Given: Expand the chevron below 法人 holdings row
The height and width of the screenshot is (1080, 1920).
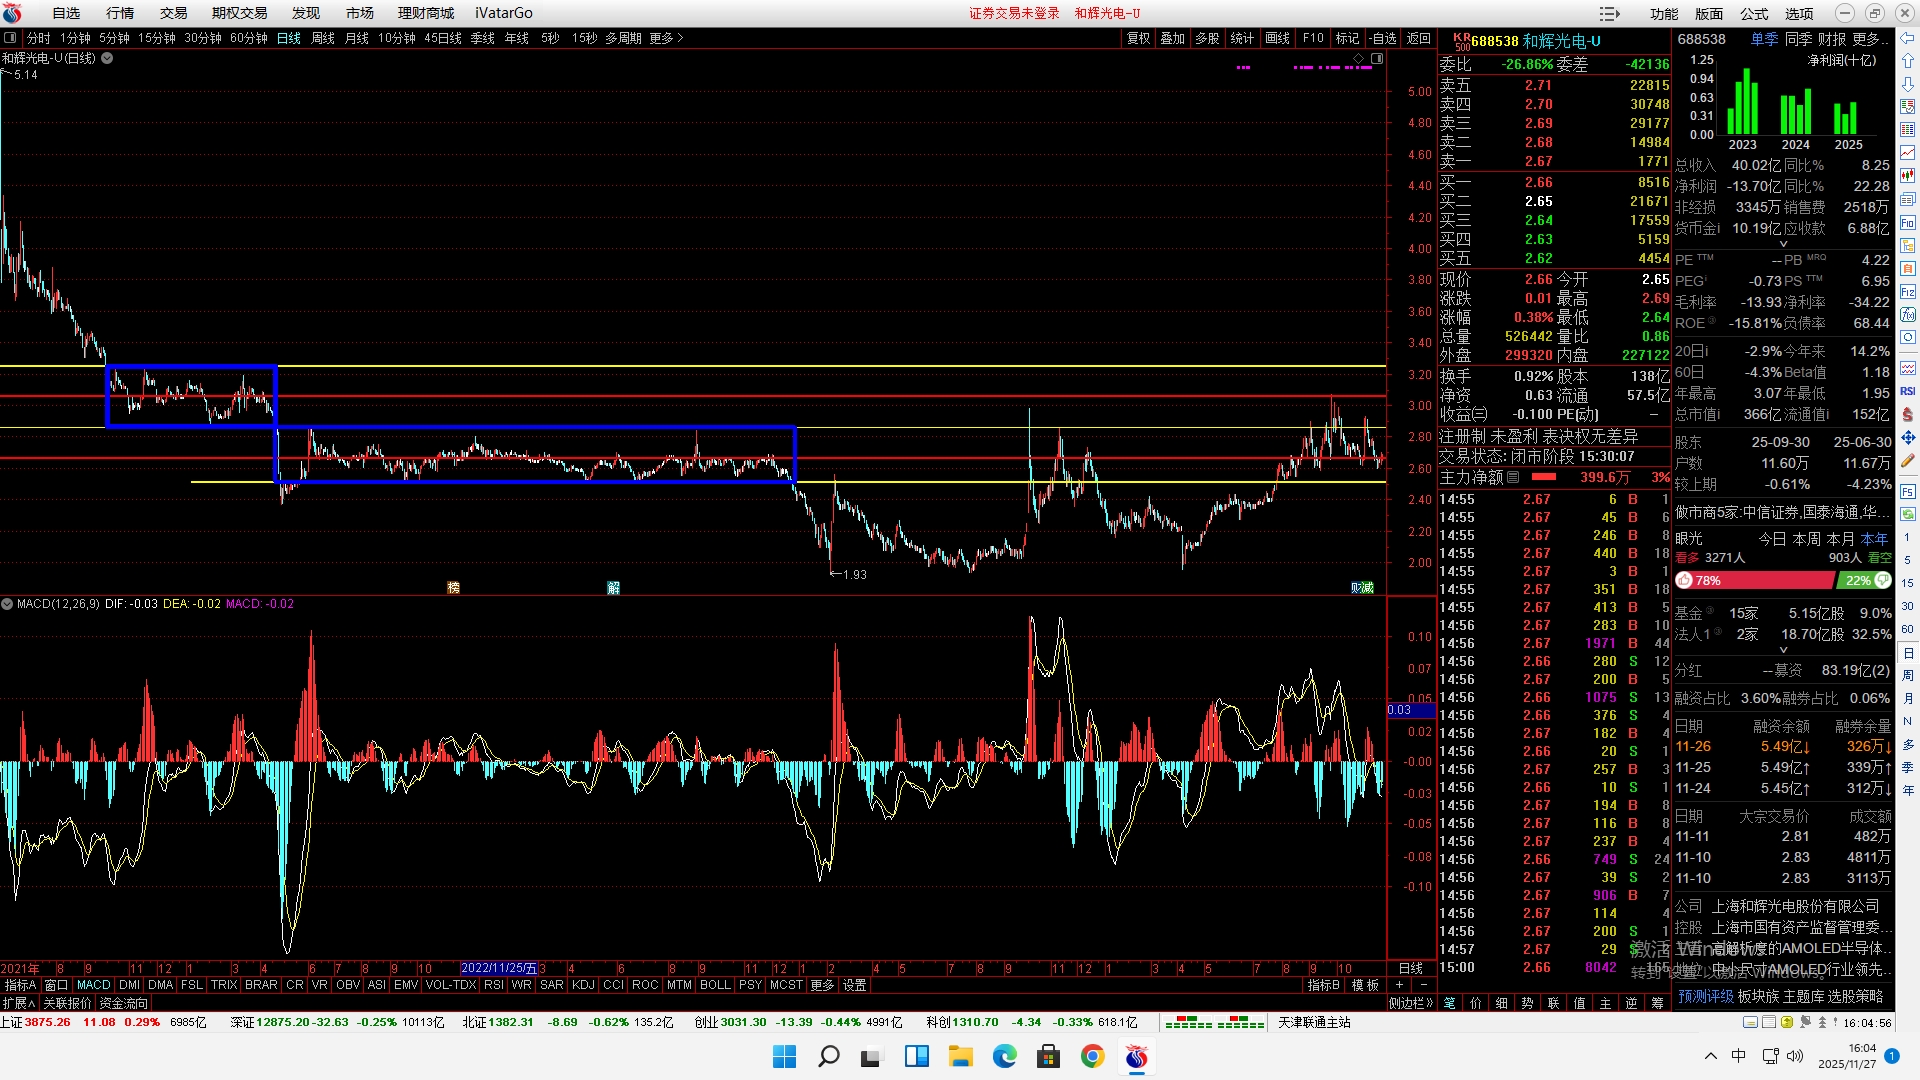Looking at the screenshot, I should [1783, 650].
